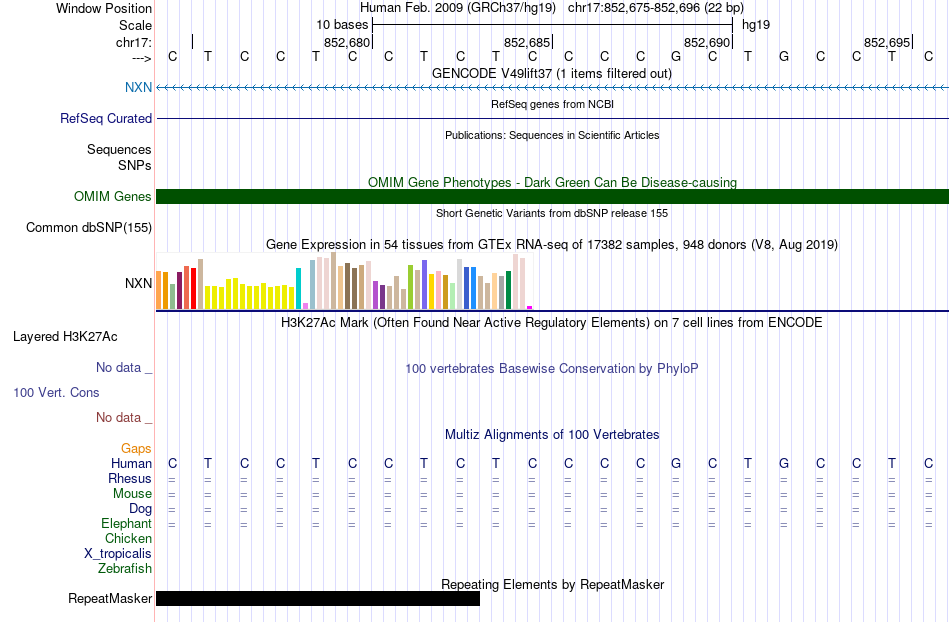Image resolution: width=950 pixels, height=622 pixels.
Task: Click the orange Gaps label
Action: pyautogui.click(x=136, y=448)
